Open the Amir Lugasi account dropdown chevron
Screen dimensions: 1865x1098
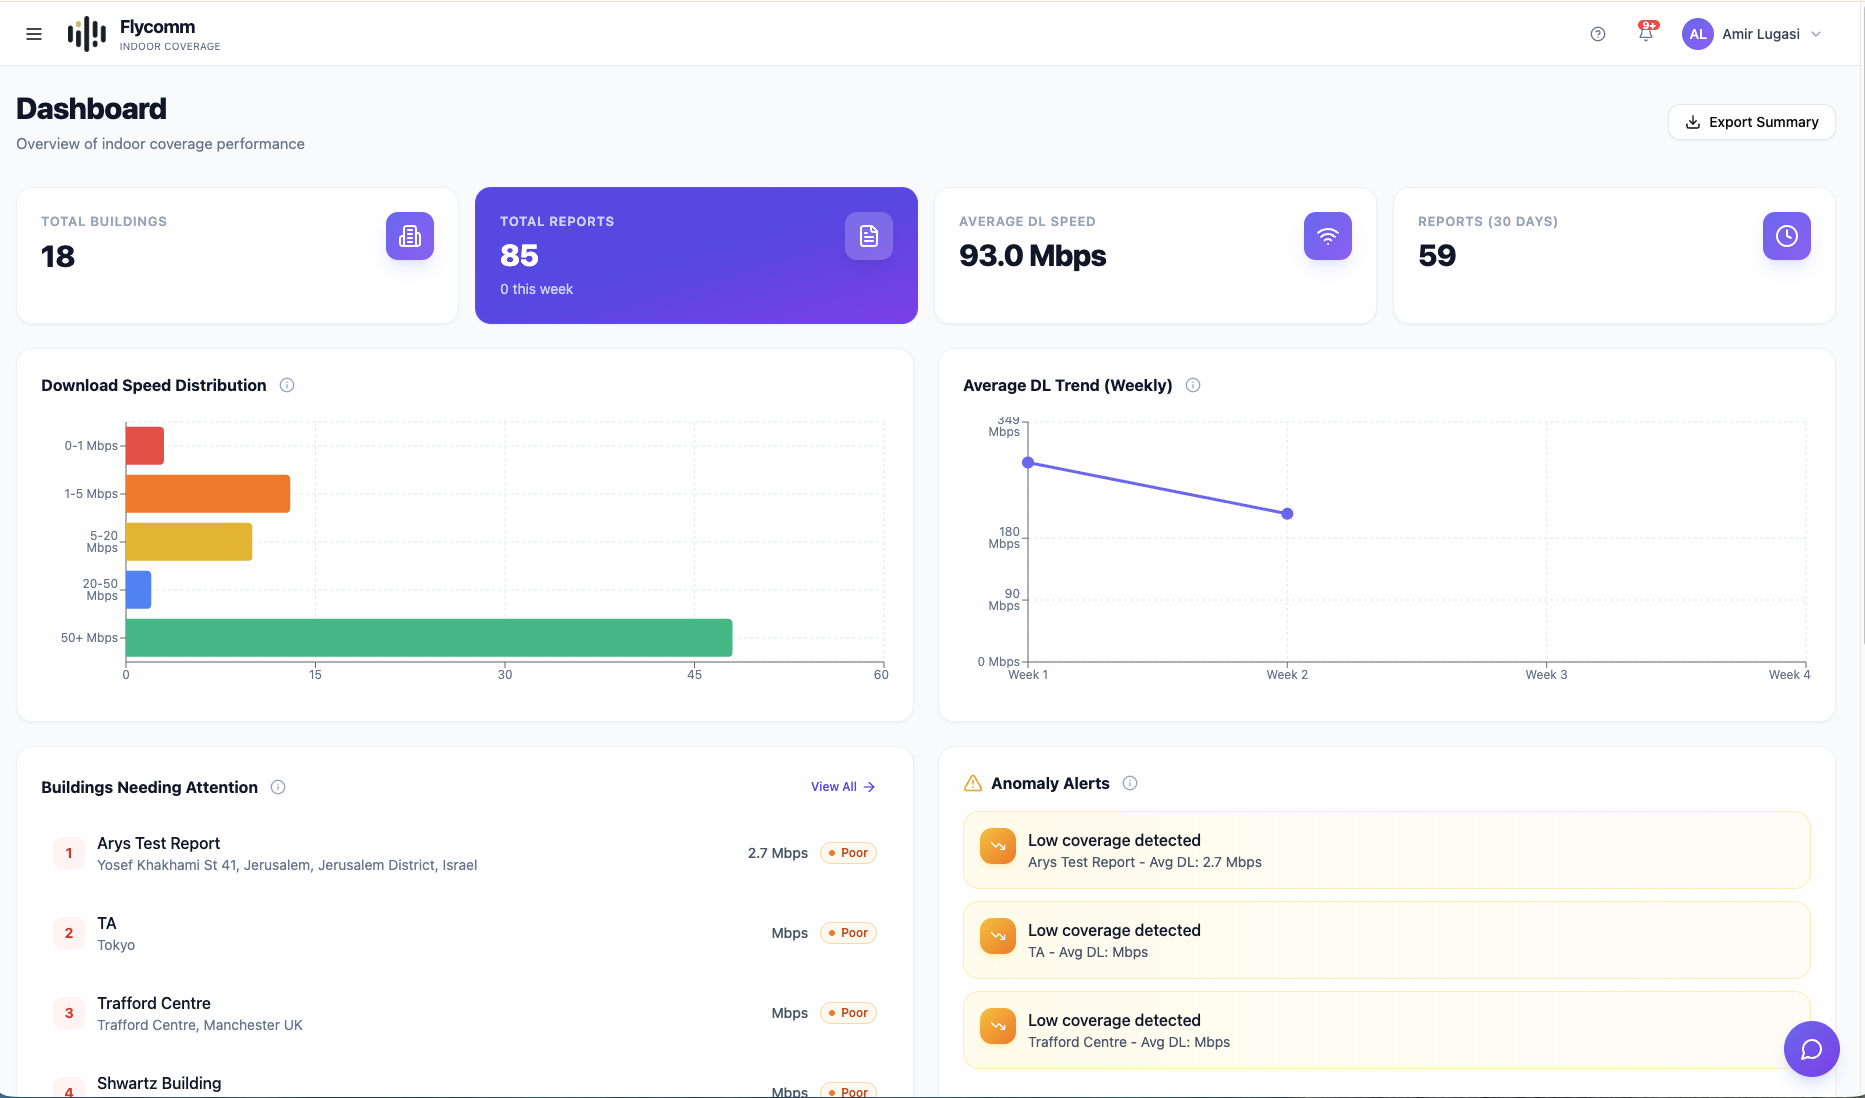pos(1817,33)
